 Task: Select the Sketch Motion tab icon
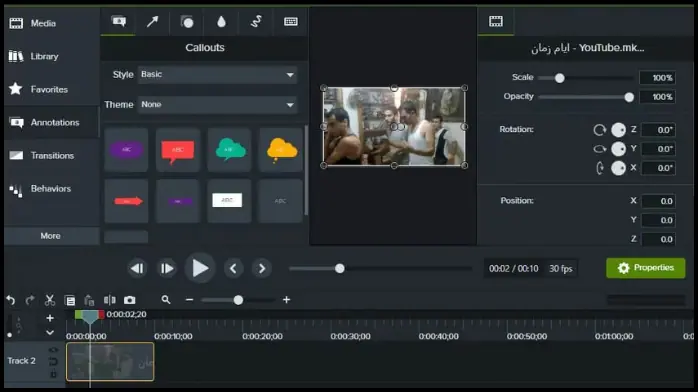(256, 21)
